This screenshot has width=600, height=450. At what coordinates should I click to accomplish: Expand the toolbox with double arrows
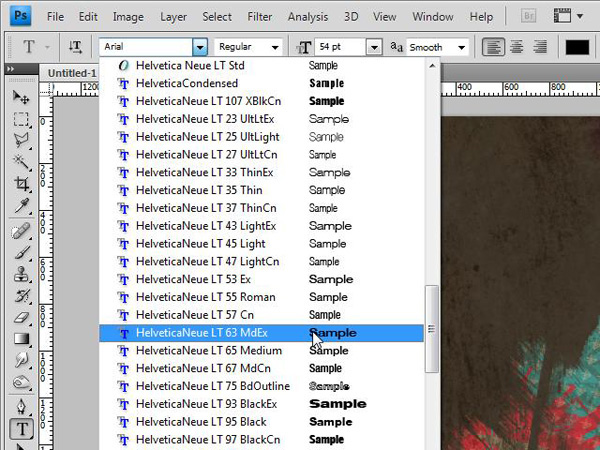pyautogui.click(x=10, y=69)
